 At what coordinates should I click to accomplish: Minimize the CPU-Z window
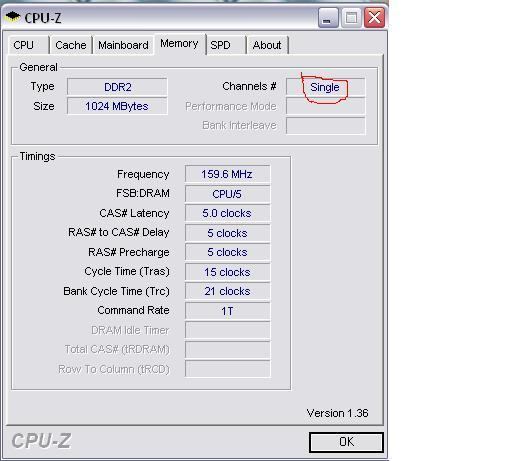click(328, 18)
